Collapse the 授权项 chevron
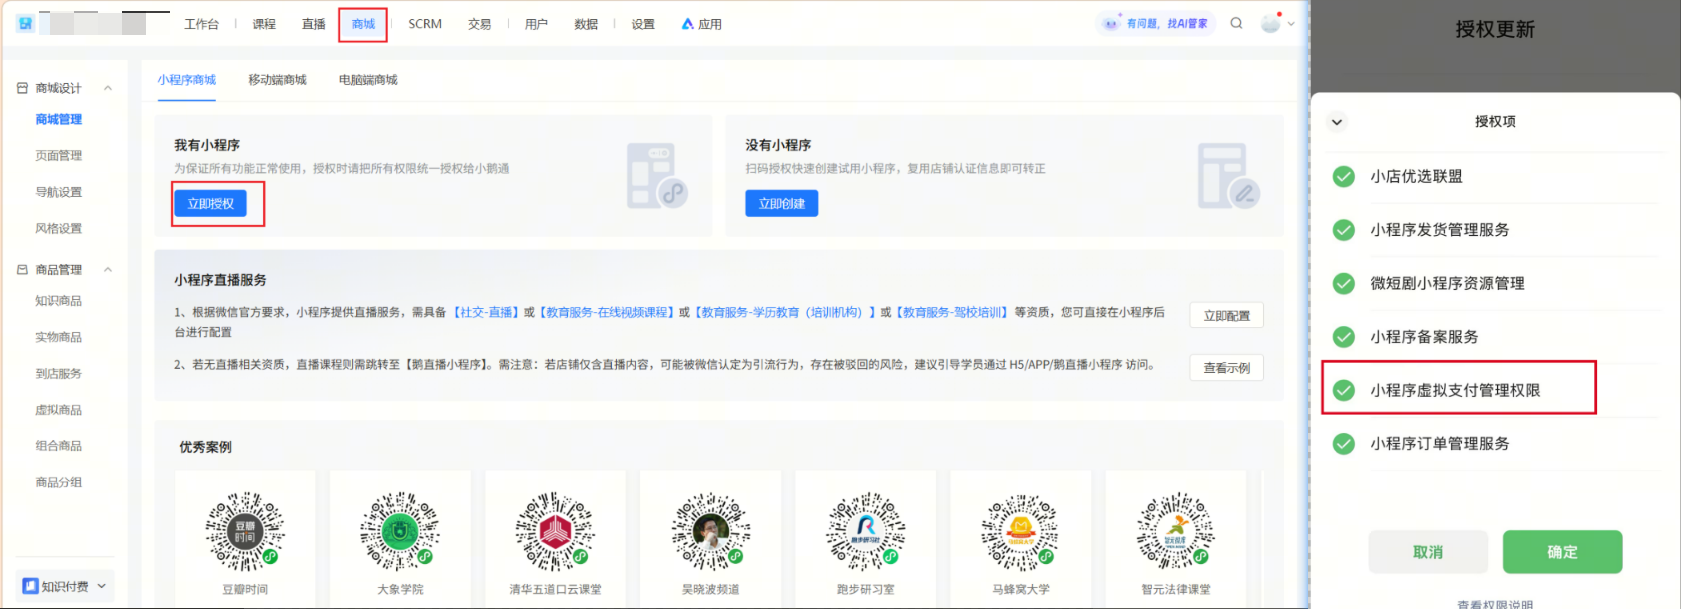The height and width of the screenshot is (609, 1681). [x=1337, y=122]
